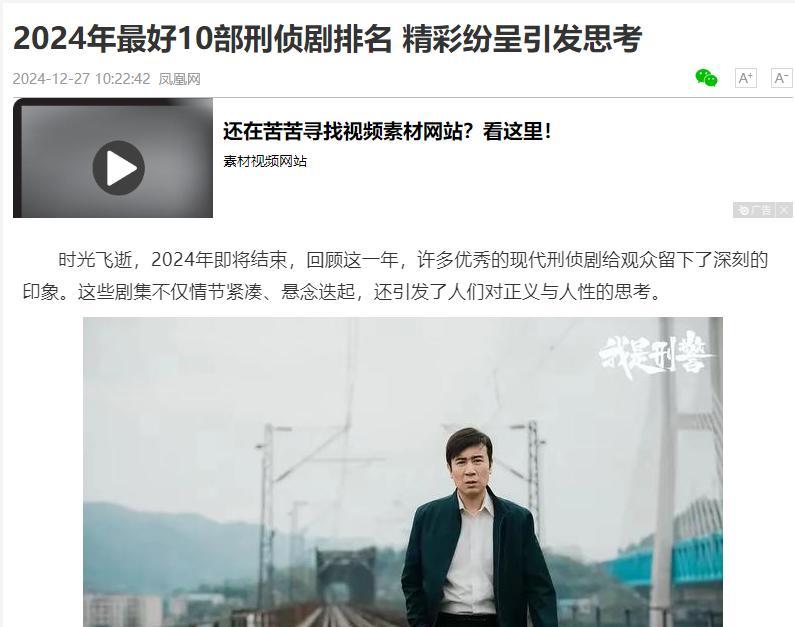Image resolution: width=795 pixels, height=627 pixels.
Task: Click the railway tunnel entrance in the photo
Action: click(x=347, y=575)
